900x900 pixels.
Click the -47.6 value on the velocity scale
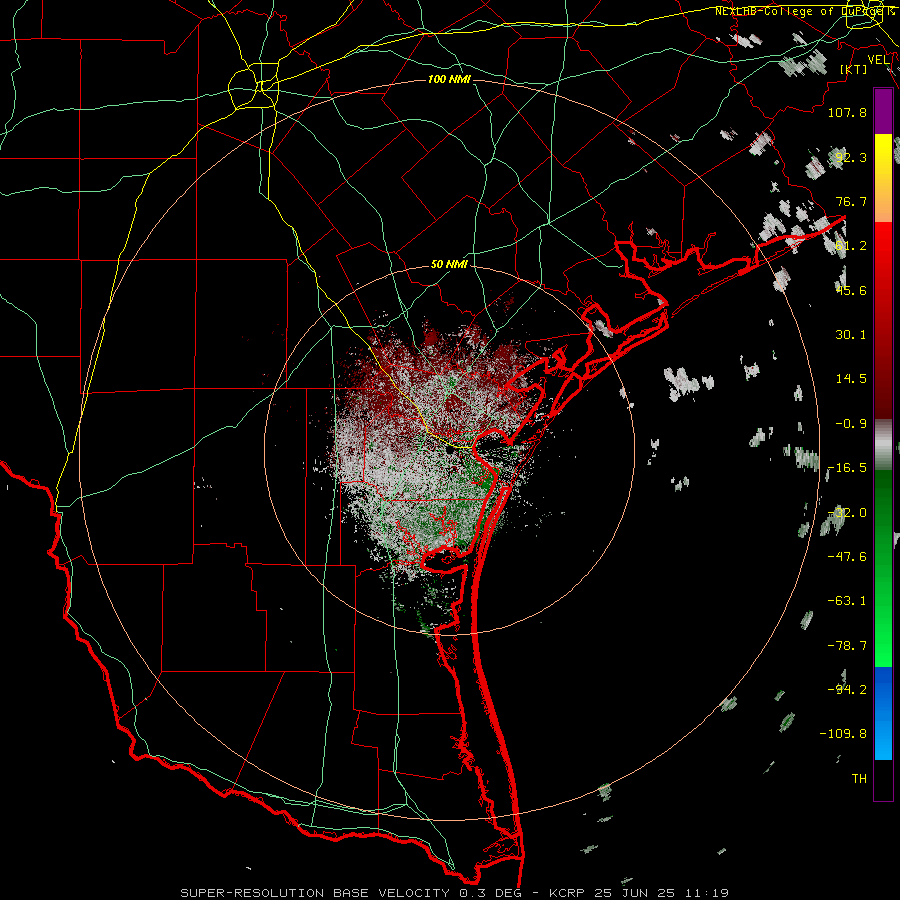click(x=847, y=557)
